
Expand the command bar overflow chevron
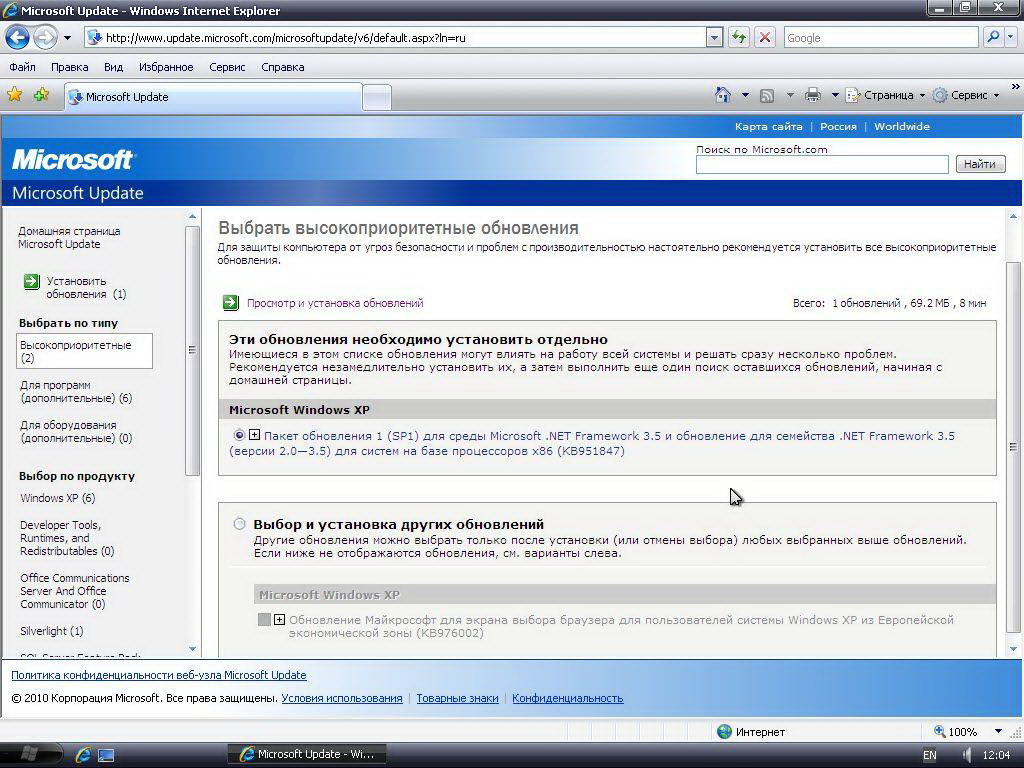point(1016,87)
